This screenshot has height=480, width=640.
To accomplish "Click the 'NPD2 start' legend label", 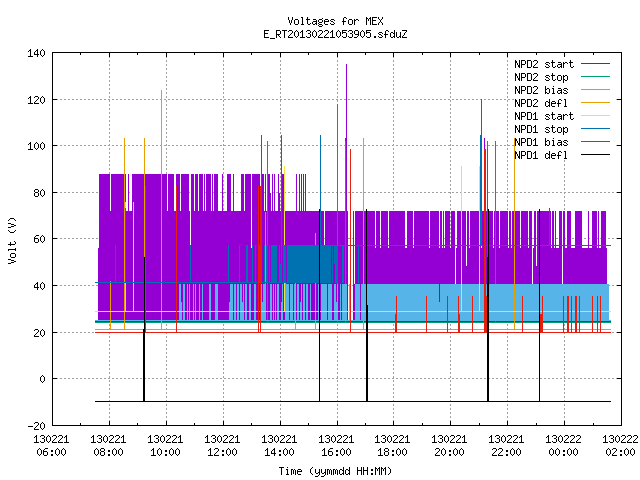I will [544, 64].
